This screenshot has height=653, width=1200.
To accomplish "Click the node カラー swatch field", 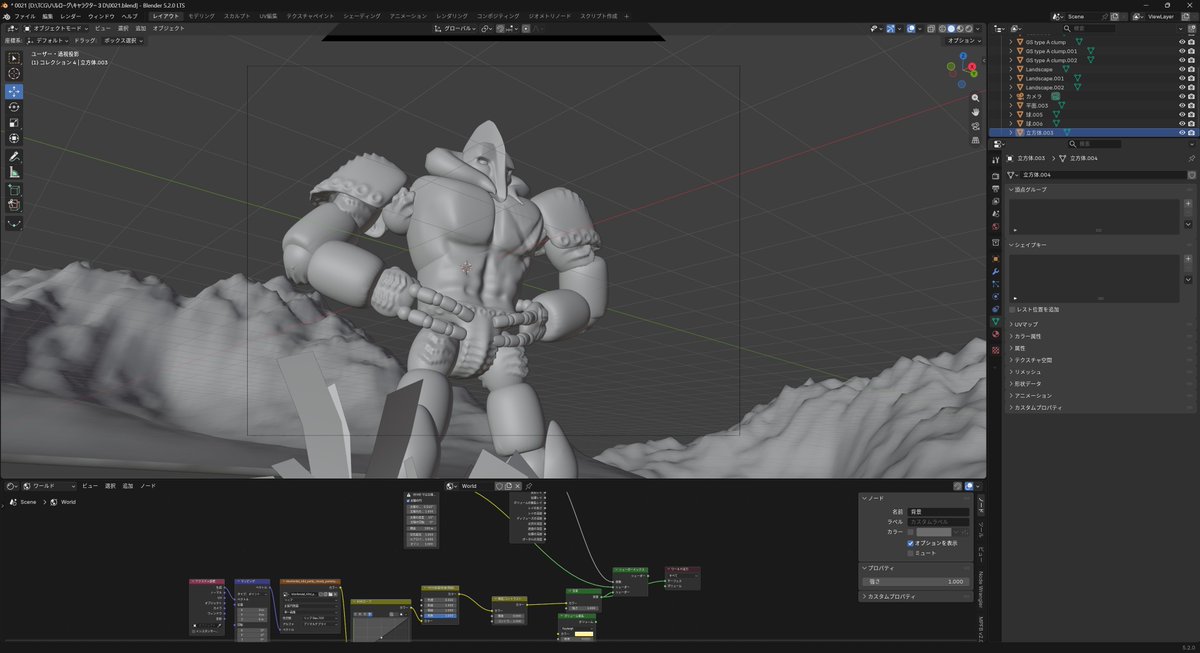I will coord(935,532).
